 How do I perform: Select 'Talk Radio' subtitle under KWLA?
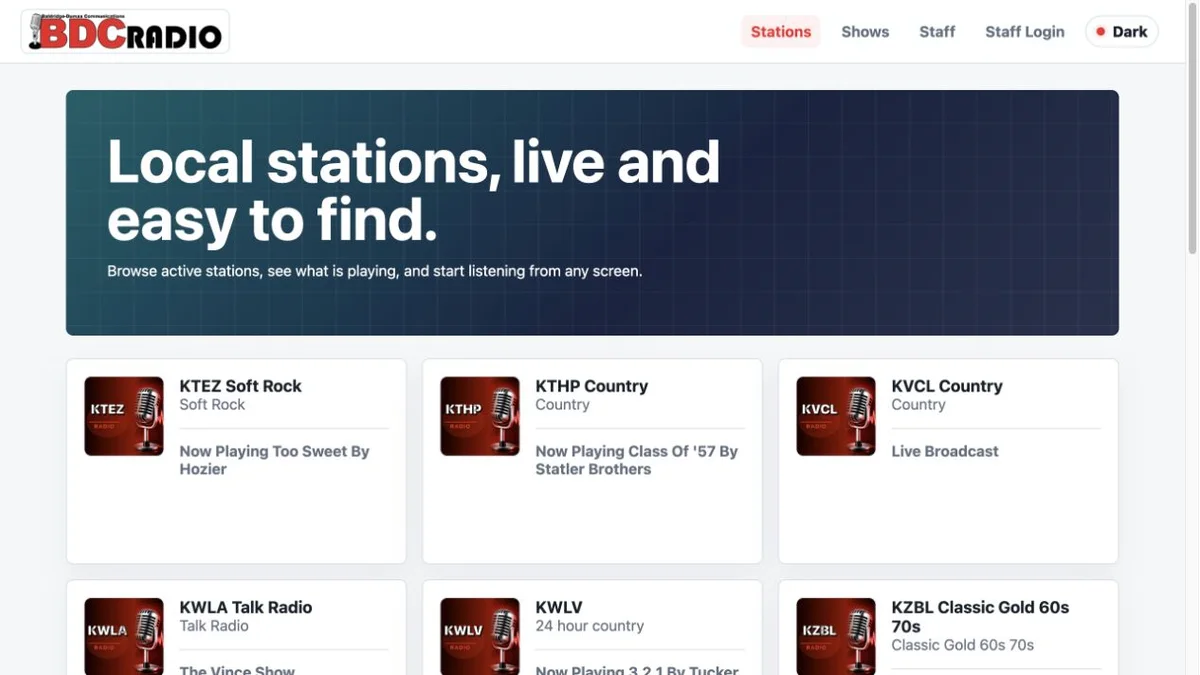tap(214, 626)
